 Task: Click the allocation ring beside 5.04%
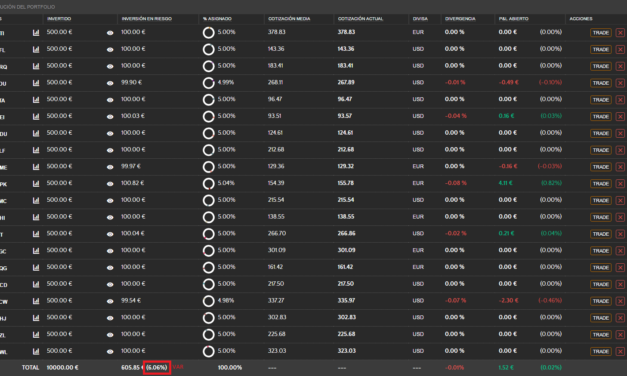click(208, 184)
